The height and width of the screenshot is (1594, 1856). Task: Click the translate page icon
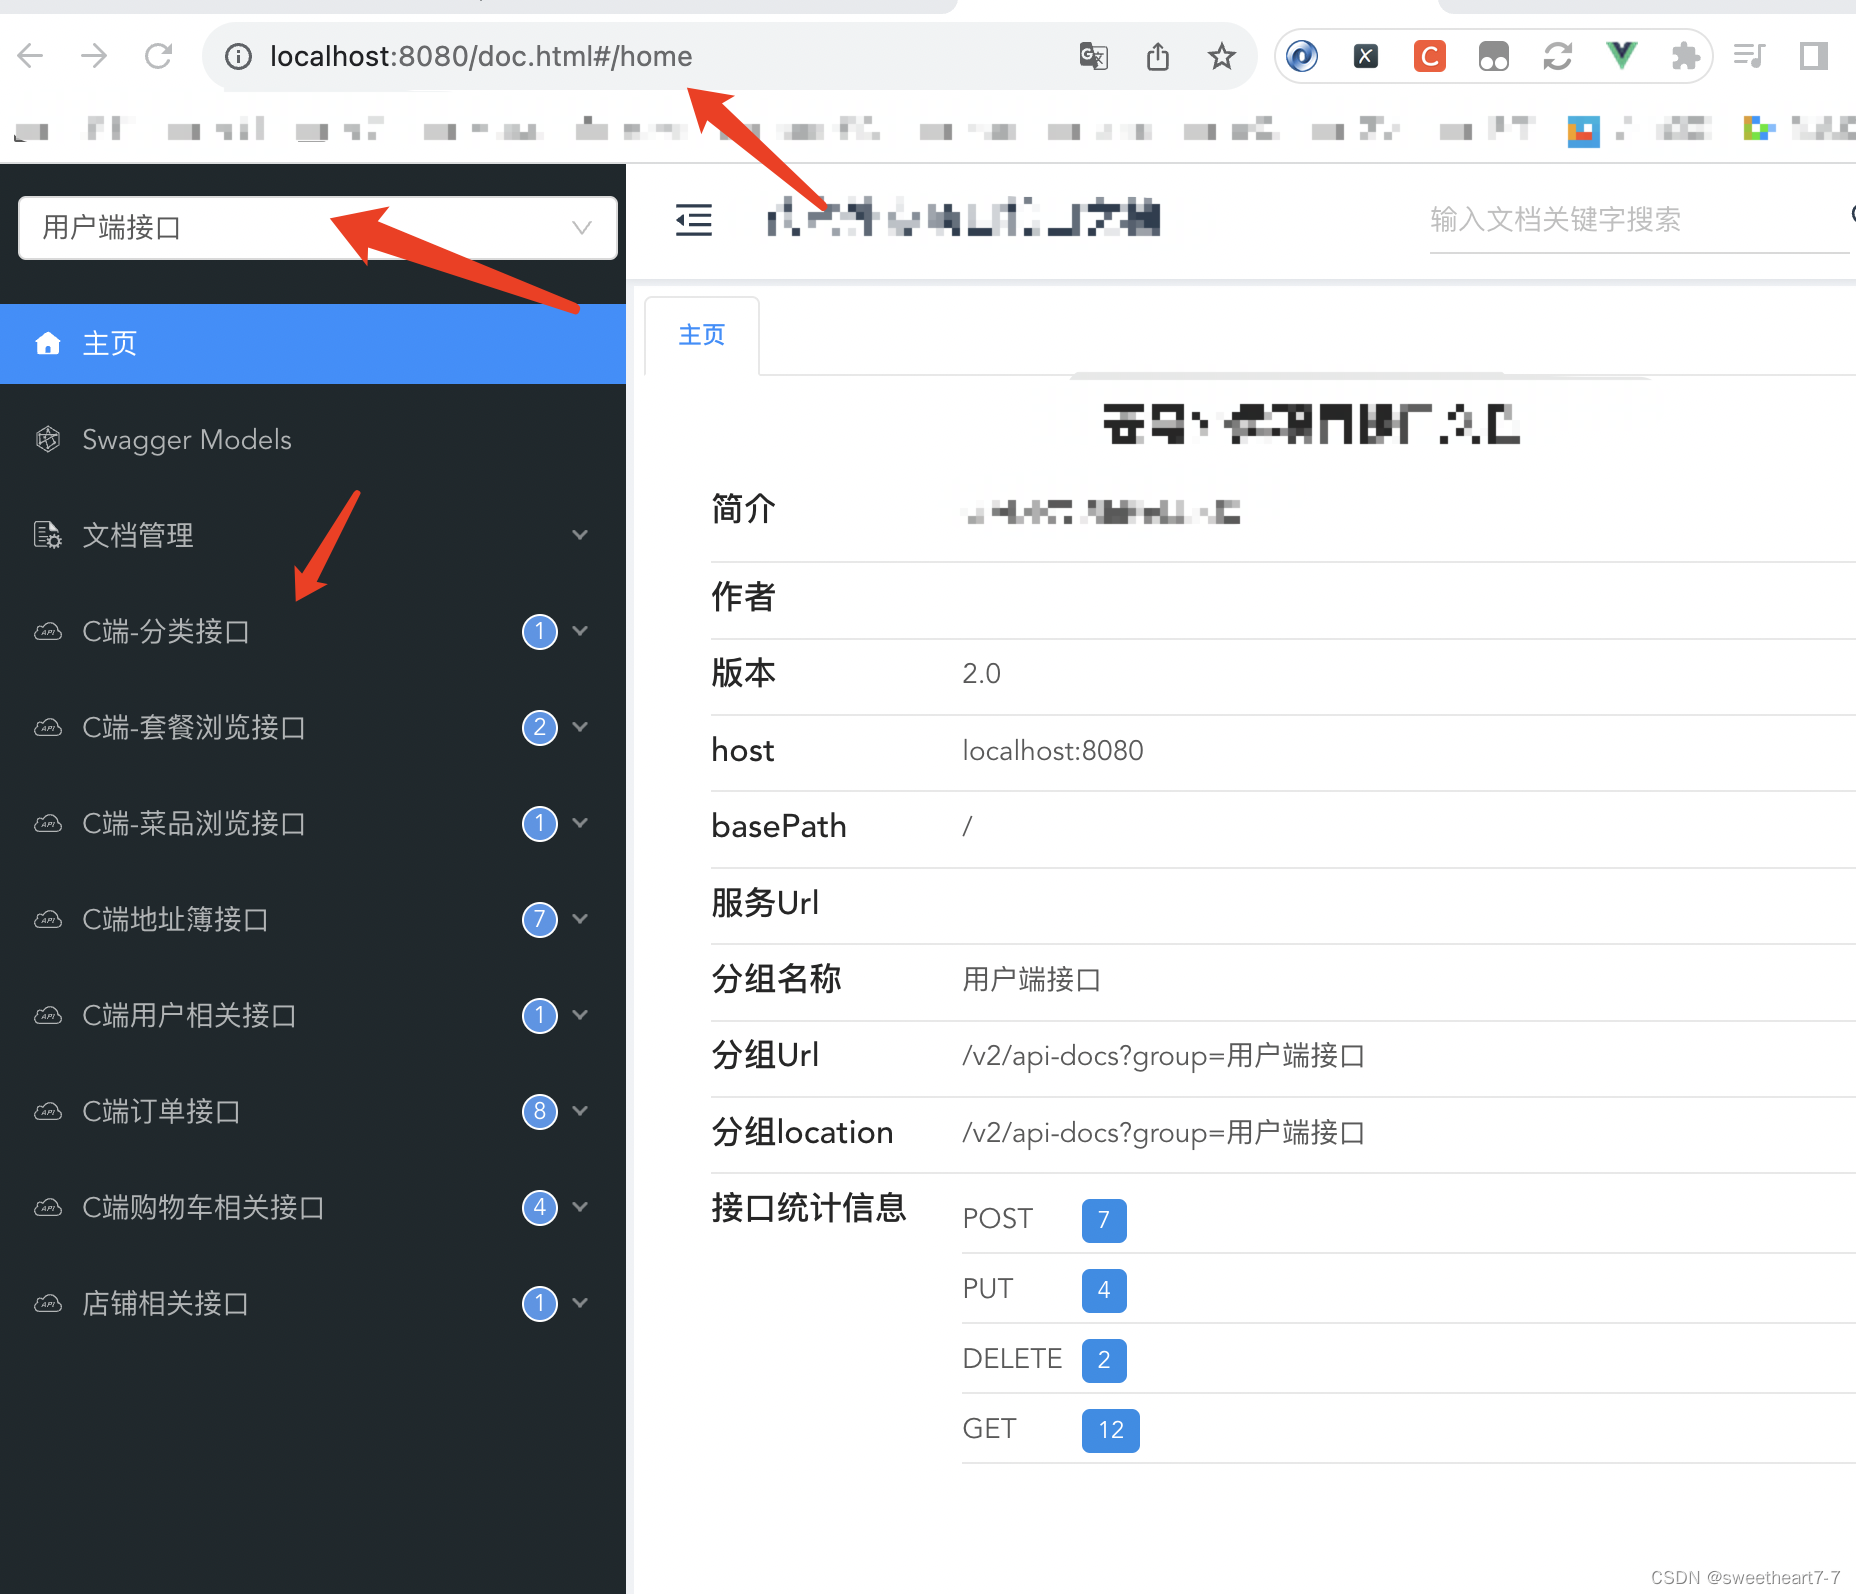pos(1094,56)
